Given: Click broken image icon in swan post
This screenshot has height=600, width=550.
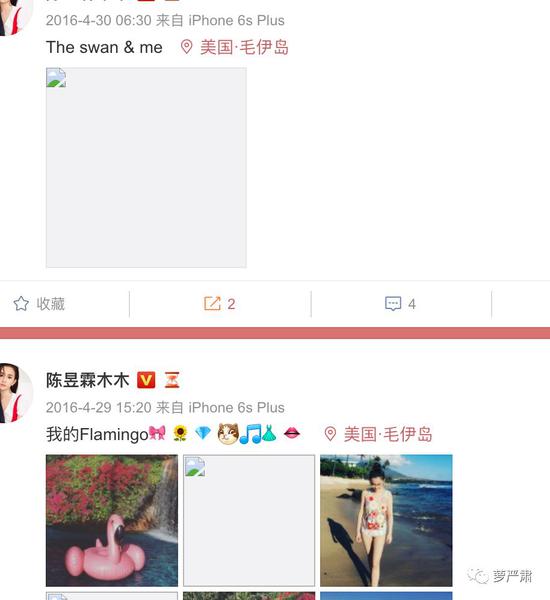Looking at the screenshot, I should tap(56, 78).
